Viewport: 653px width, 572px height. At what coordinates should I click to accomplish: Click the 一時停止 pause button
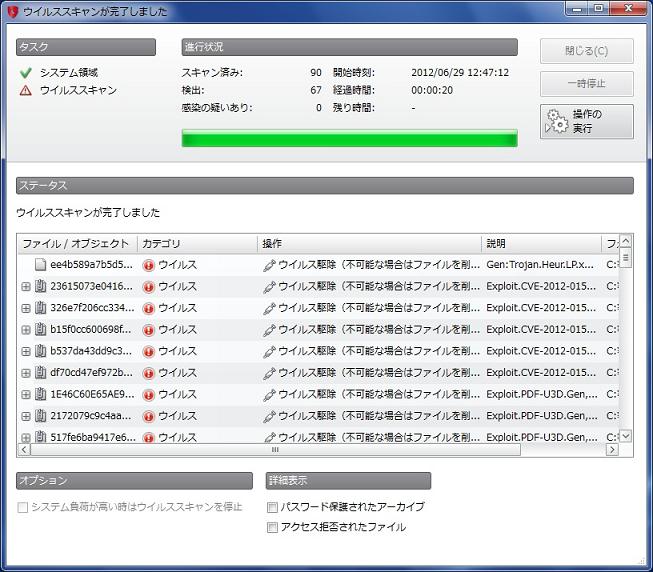coord(587,84)
